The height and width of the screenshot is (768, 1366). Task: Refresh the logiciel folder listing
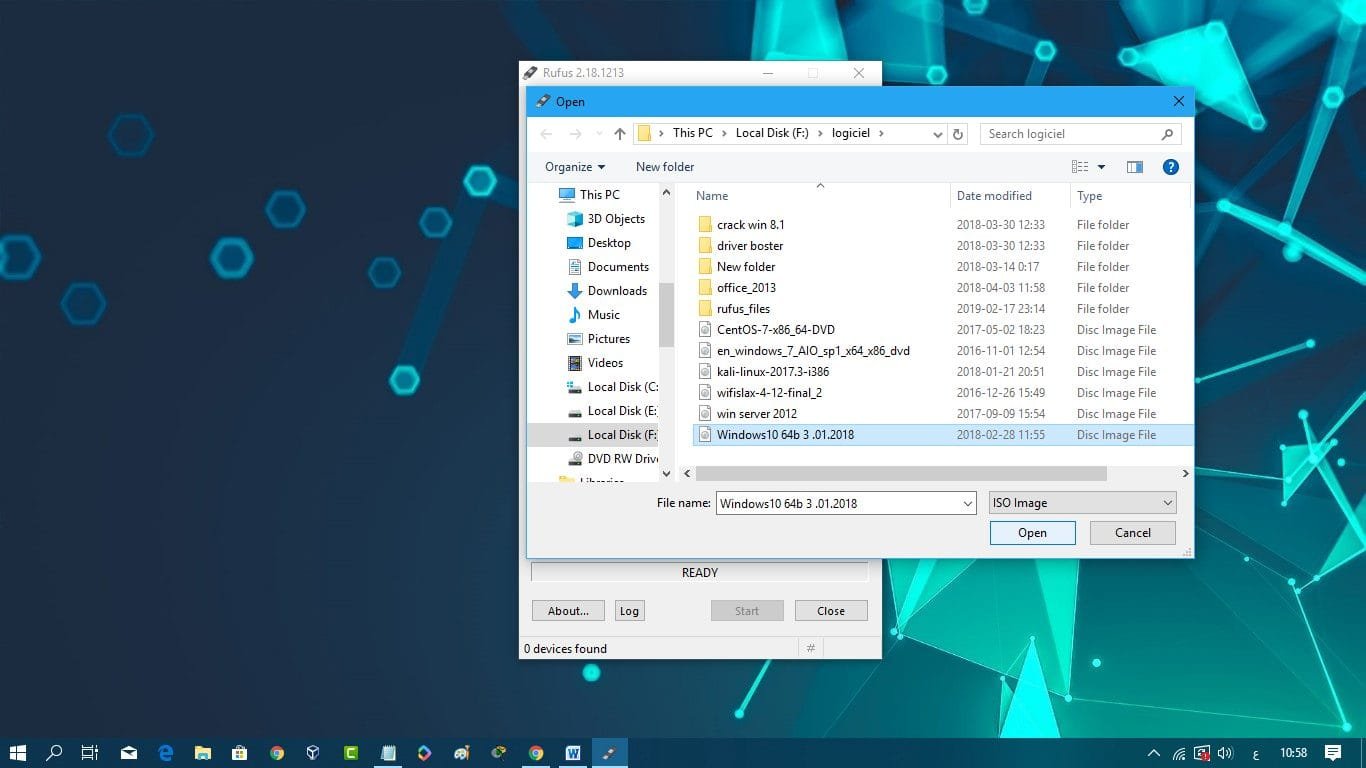958,134
